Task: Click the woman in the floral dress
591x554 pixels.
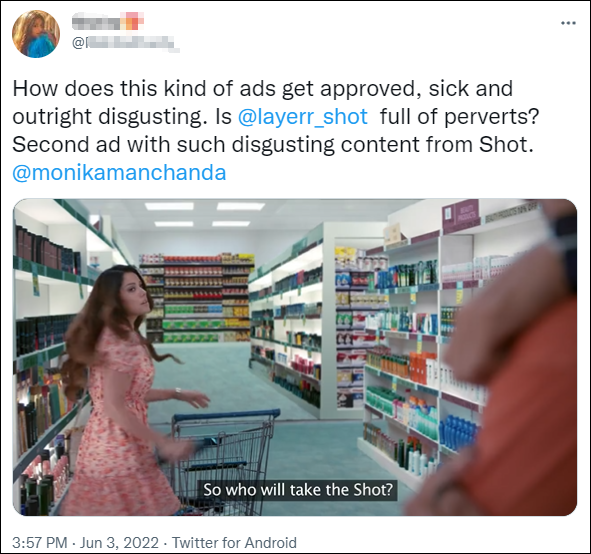Action: coord(124,390)
